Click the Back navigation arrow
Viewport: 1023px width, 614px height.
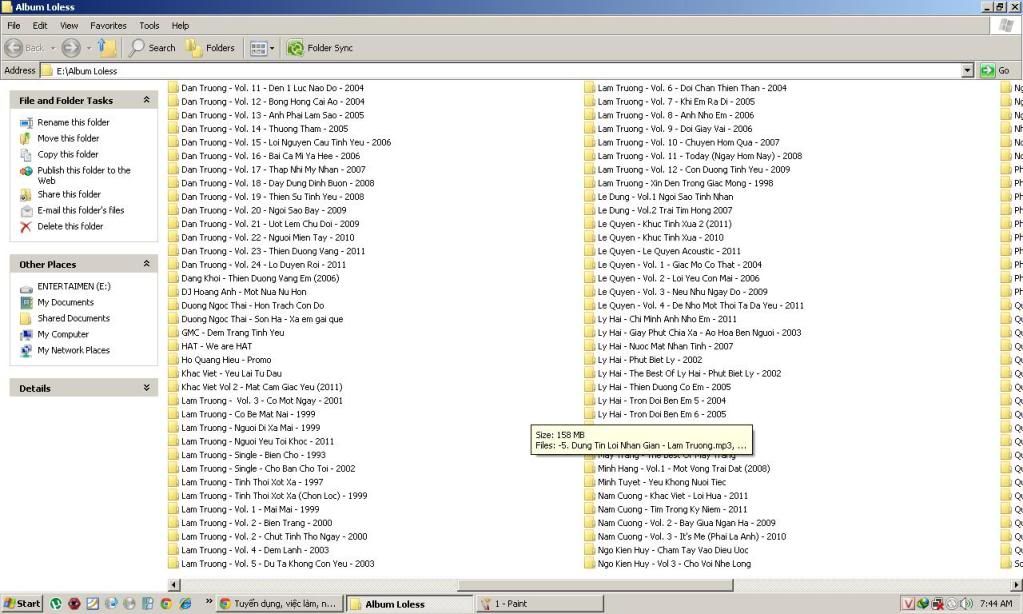(x=26, y=47)
